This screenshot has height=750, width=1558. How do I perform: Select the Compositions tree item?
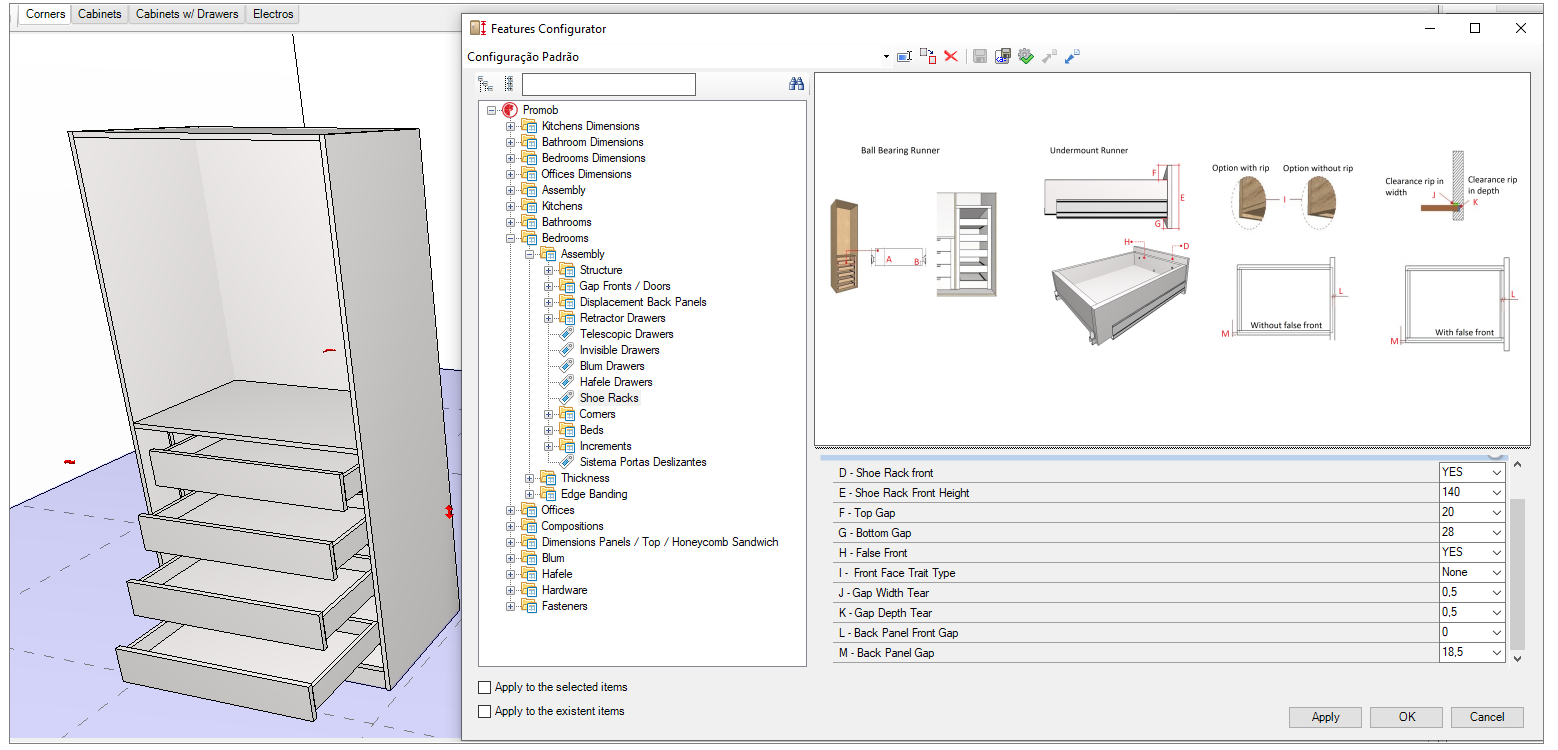[572, 526]
